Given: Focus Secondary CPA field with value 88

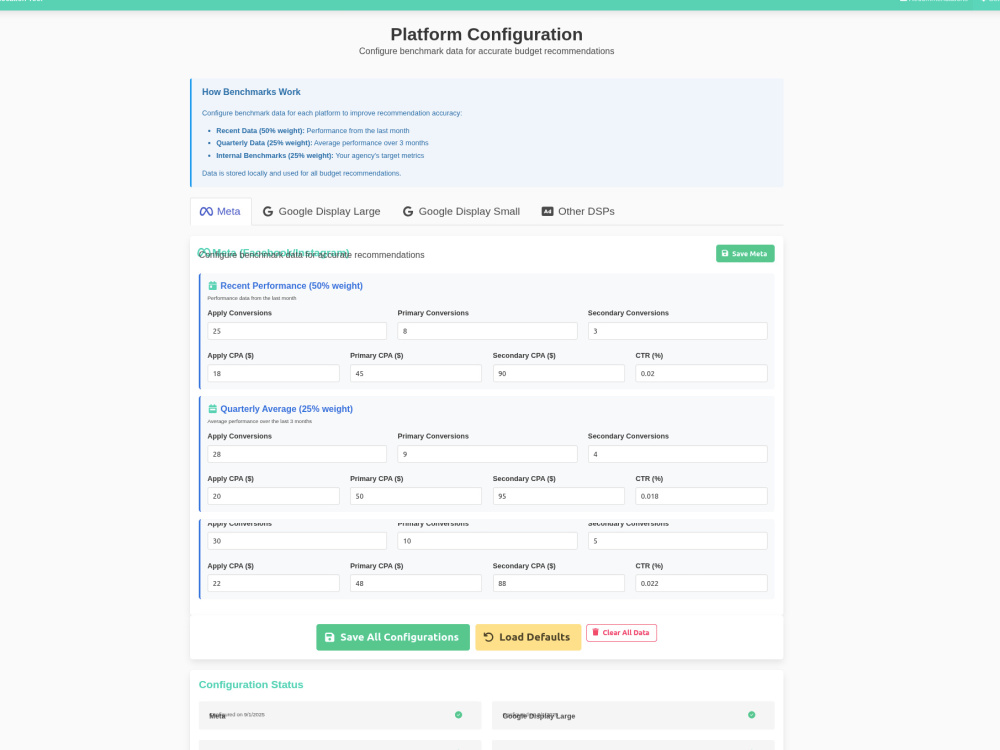Looking at the screenshot, I should [x=559, y=584].
